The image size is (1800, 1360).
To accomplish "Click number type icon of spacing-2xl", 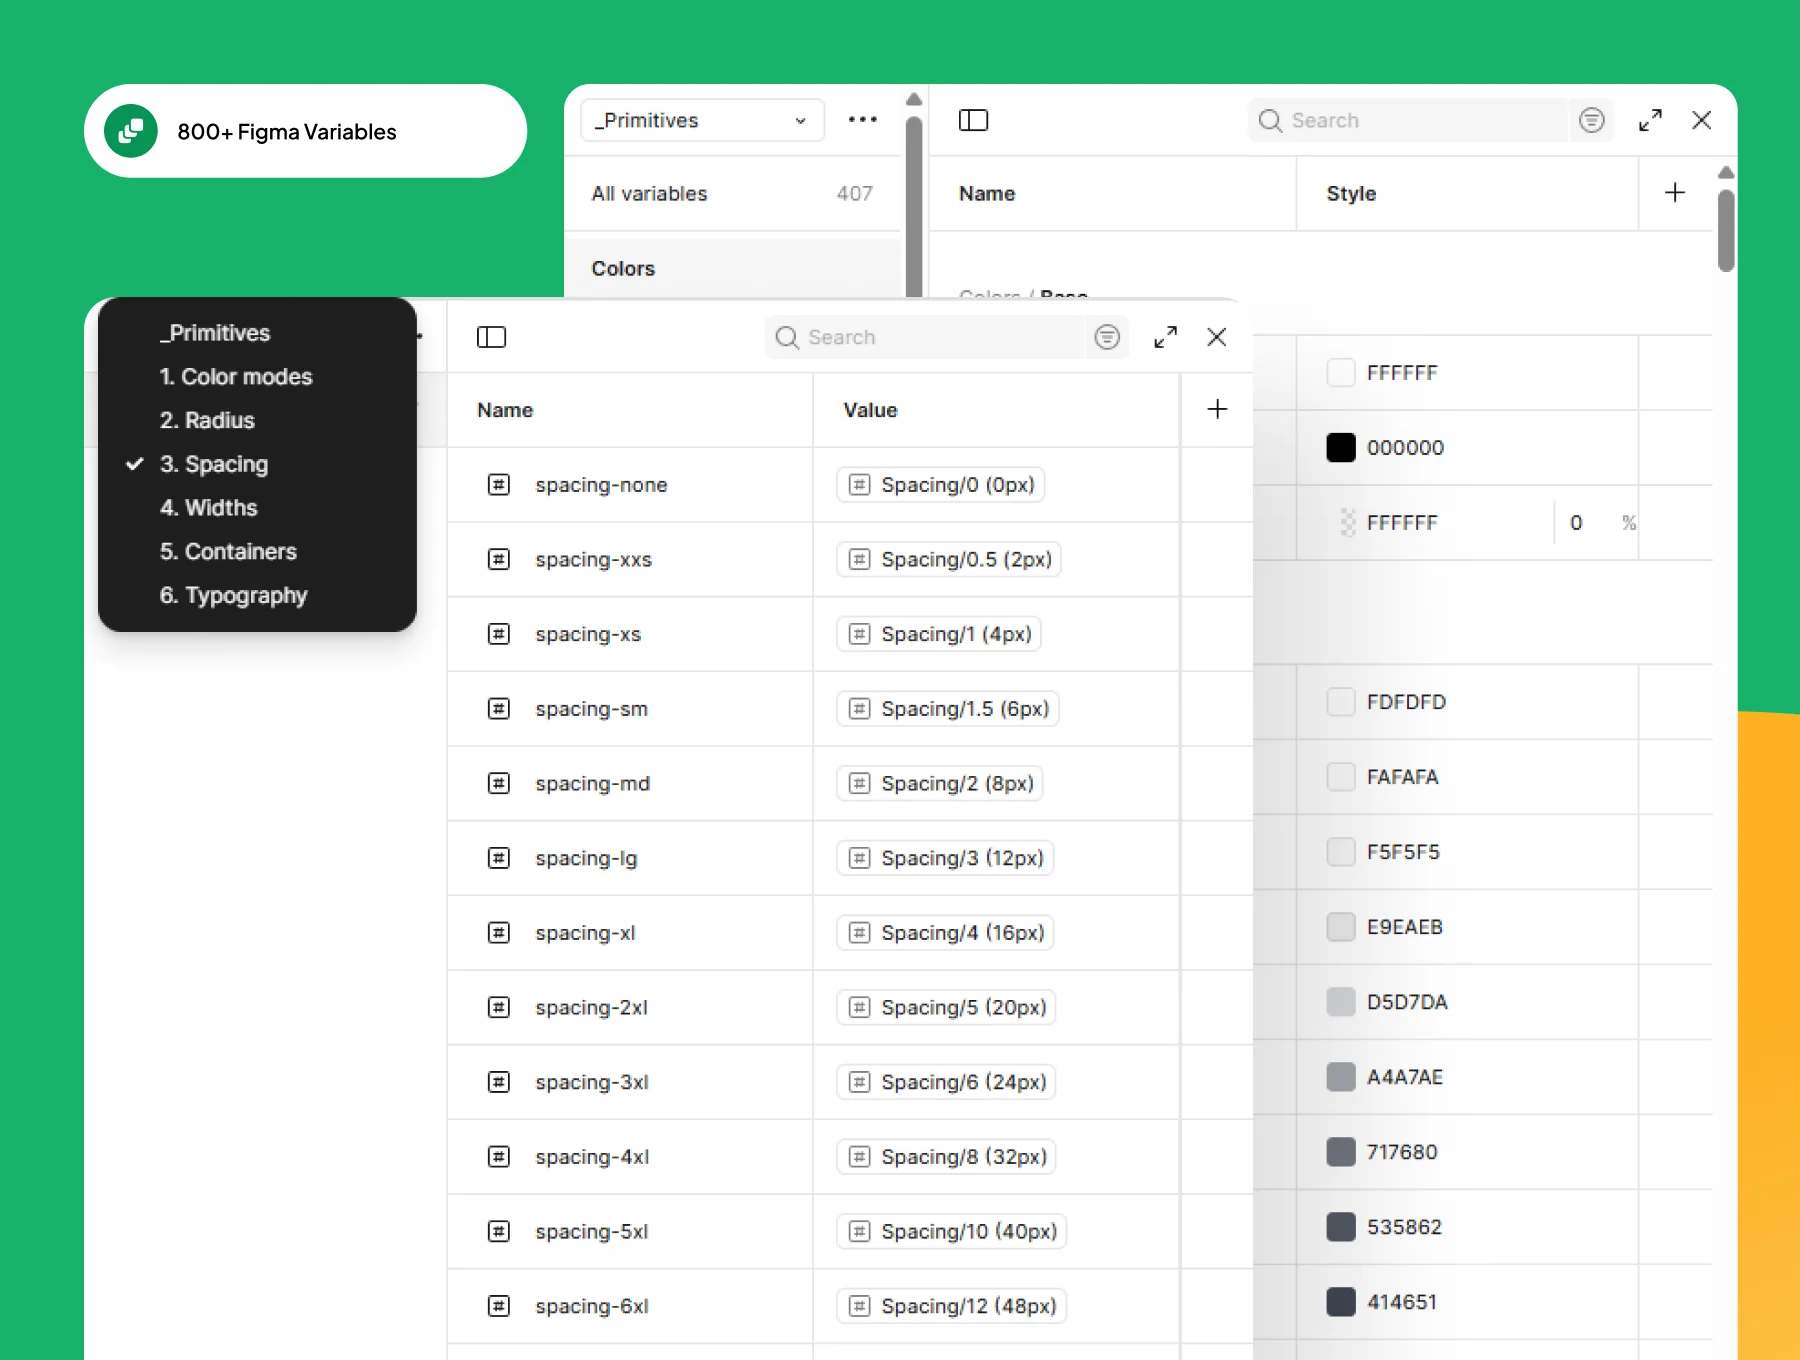I will (x=498, y=1007).
